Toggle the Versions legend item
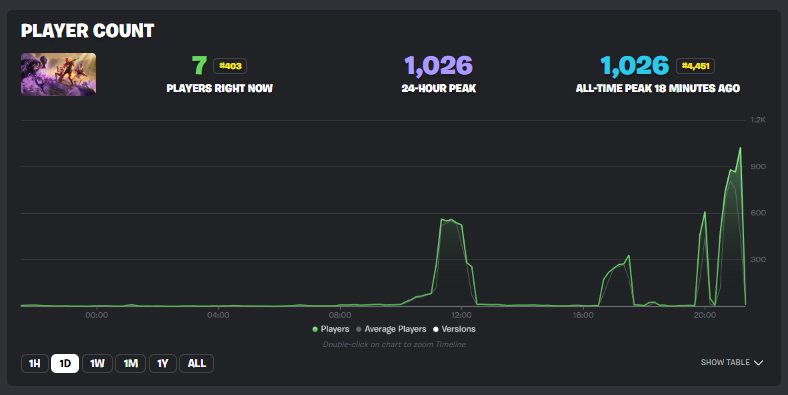Screen dimensions: 788x395 pyautogui.click(x=454, y=329)
